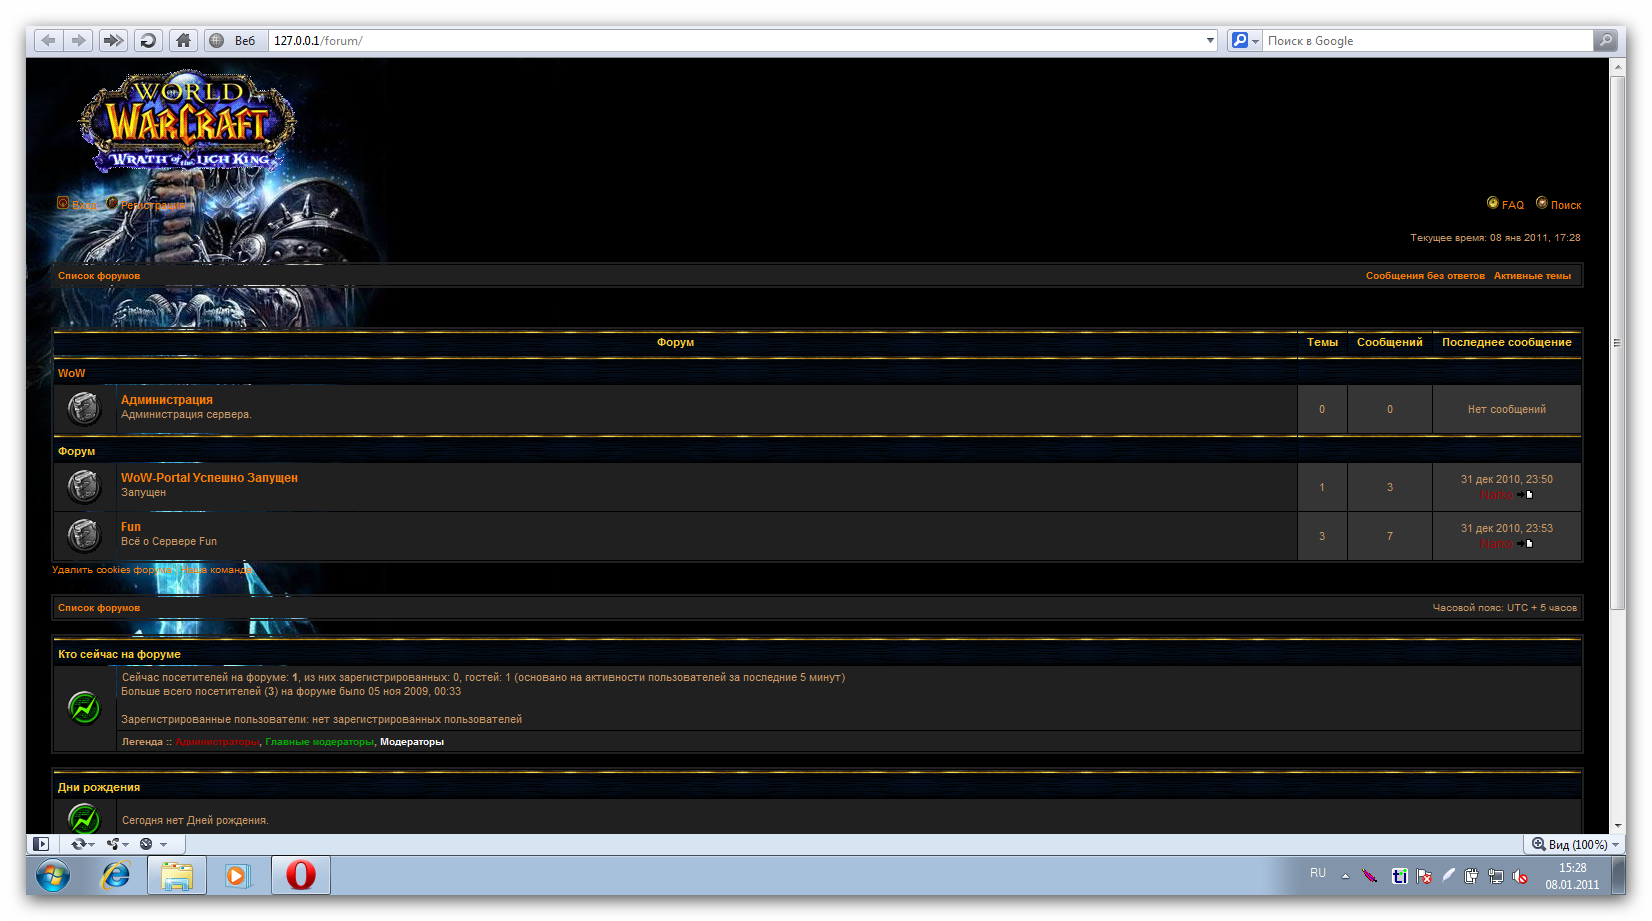
Task: View latest post in WoW-Portal Успешно Запущен row
Action: (x=1525, y=495)
